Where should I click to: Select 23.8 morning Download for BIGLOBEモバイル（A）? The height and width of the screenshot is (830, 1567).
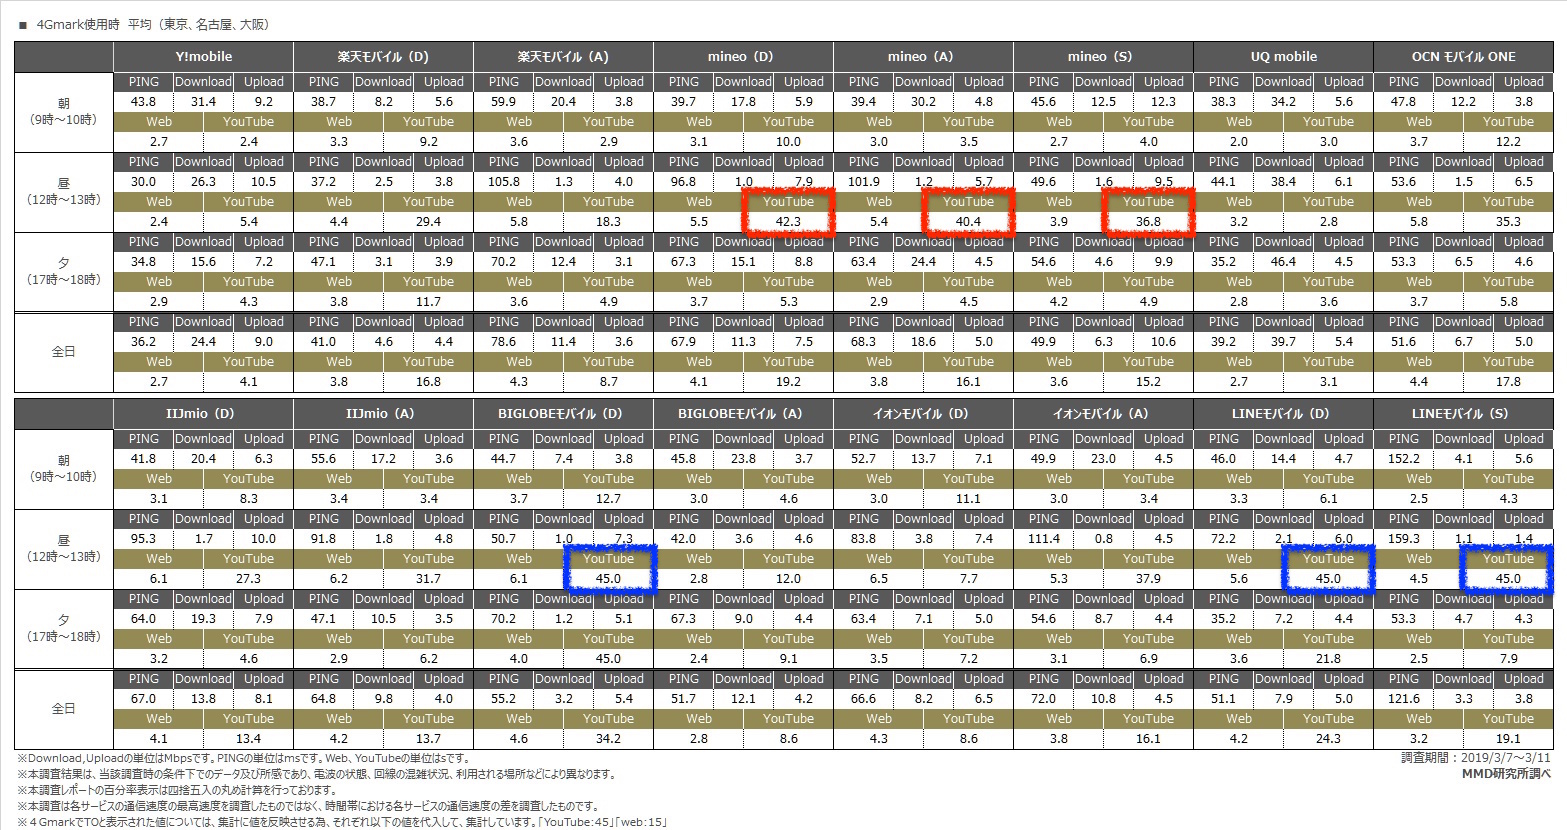point(743,459)
